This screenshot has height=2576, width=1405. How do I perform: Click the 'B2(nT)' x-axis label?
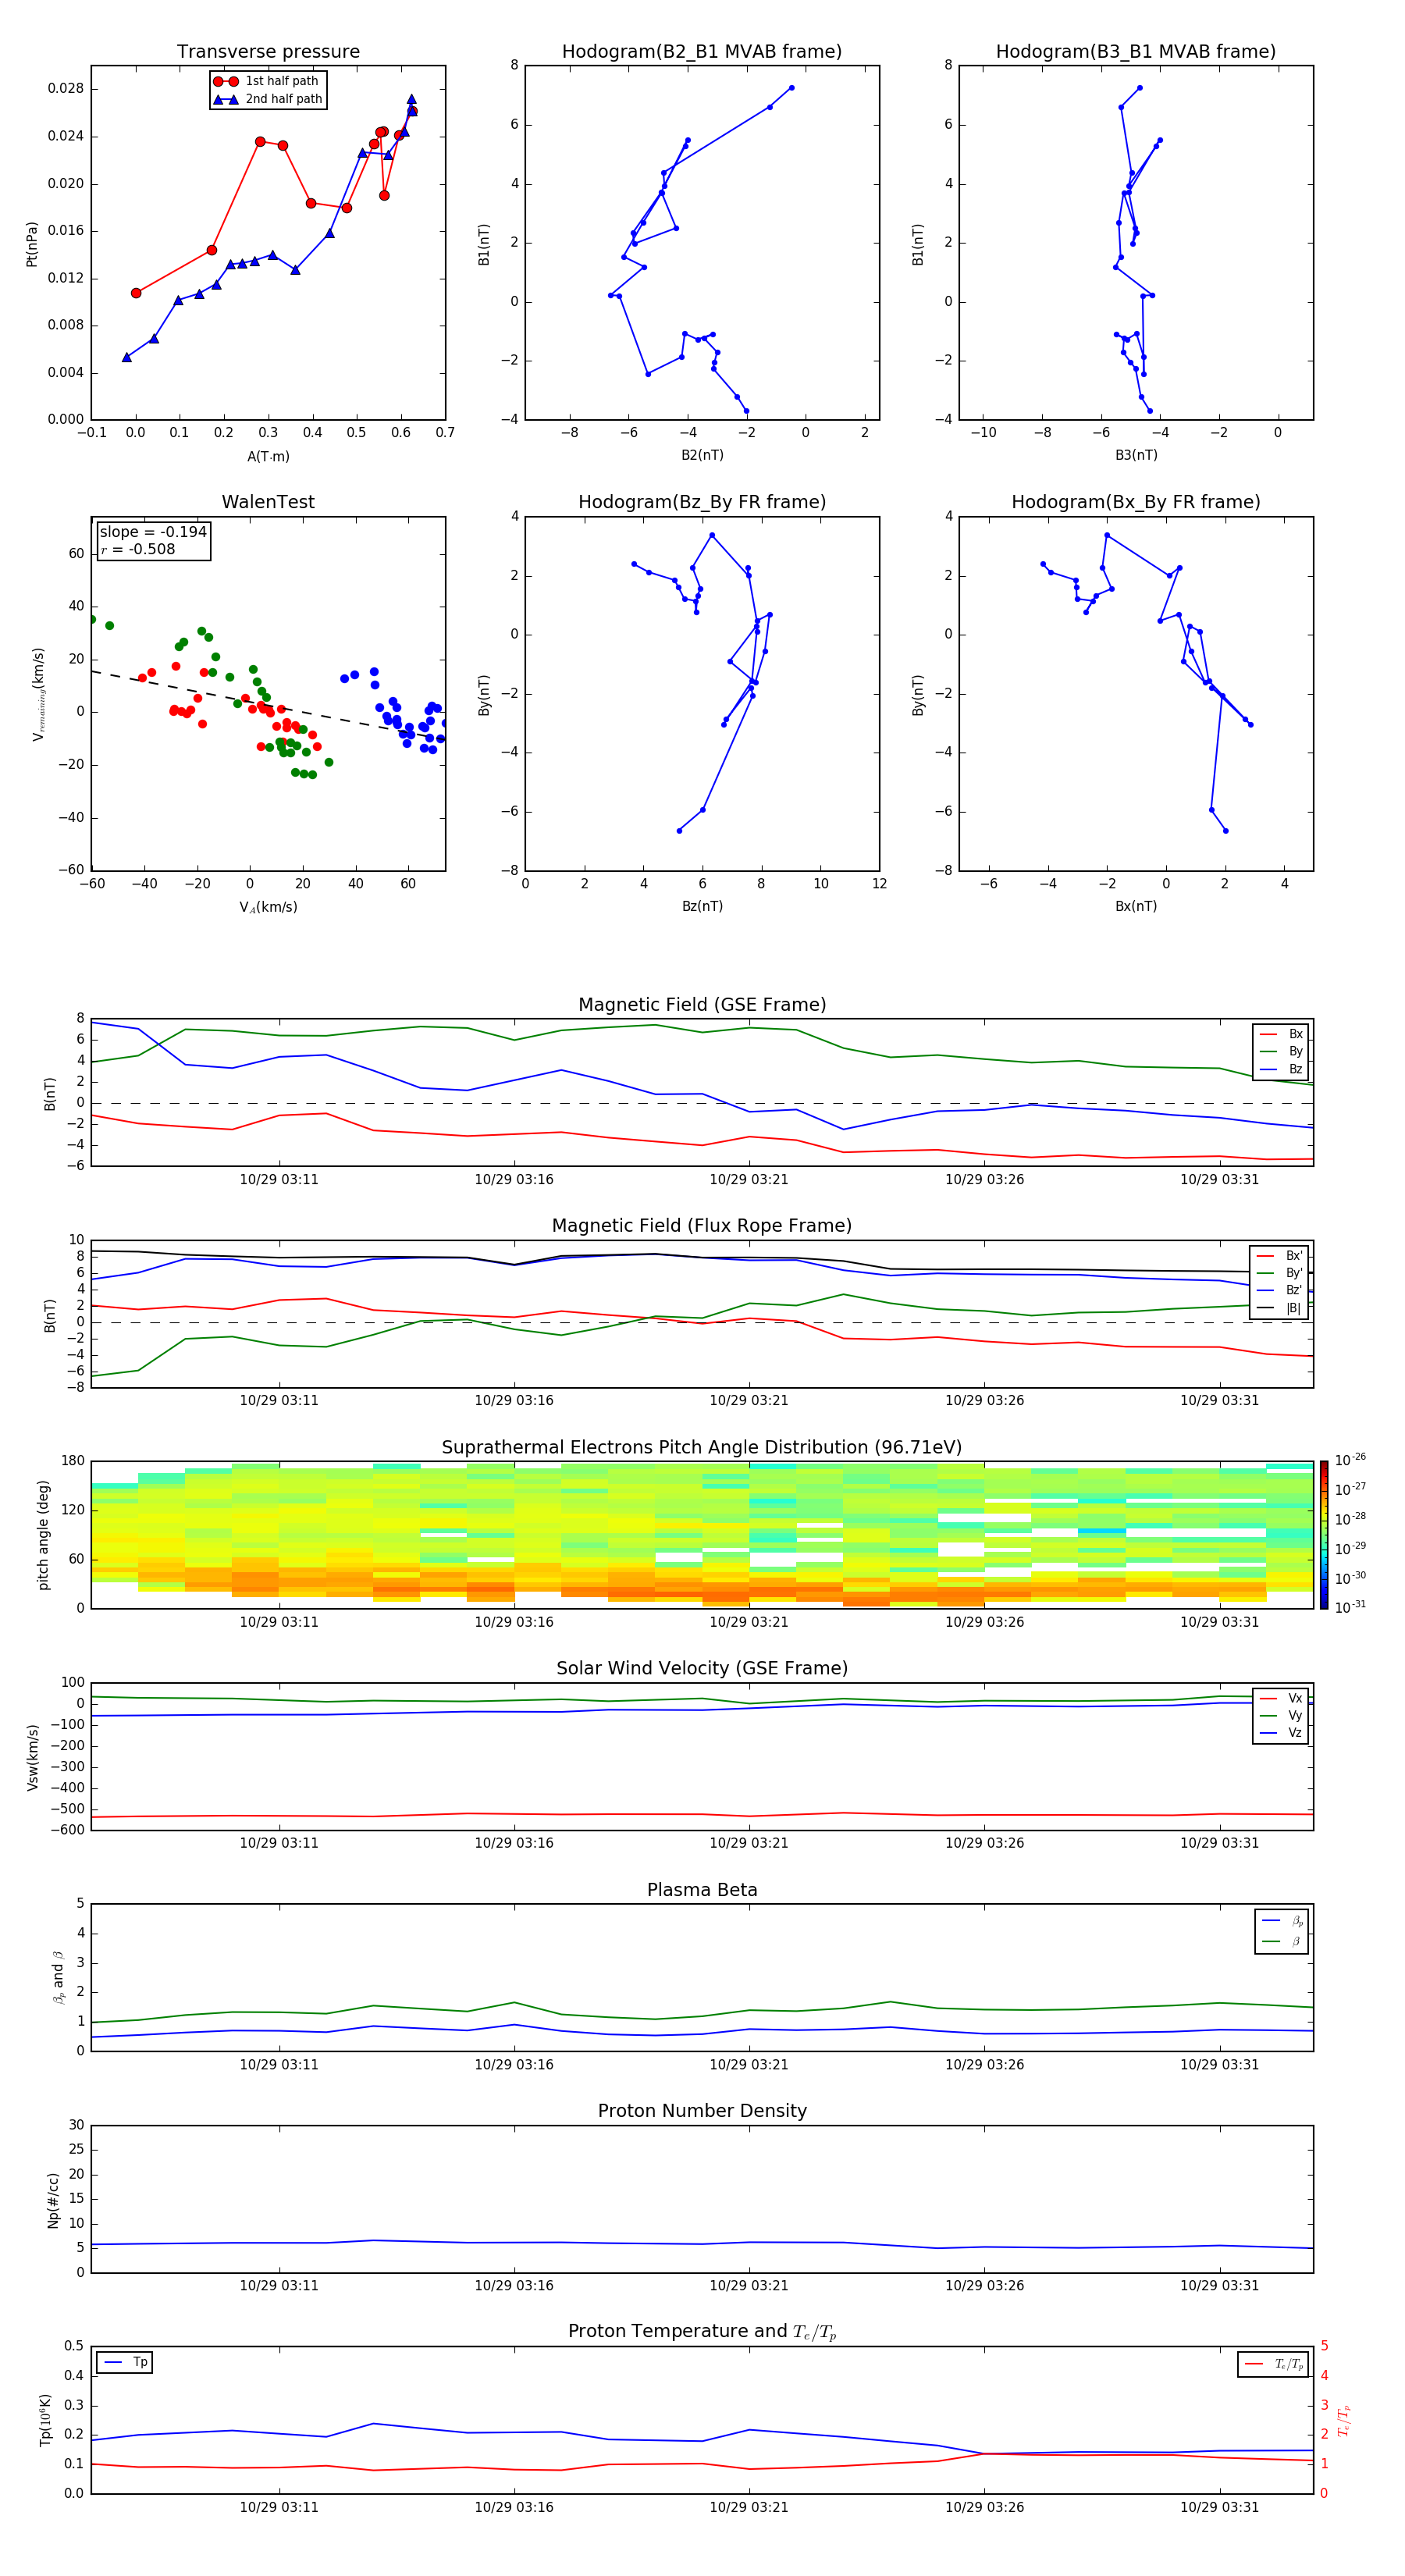click(702, 455)
